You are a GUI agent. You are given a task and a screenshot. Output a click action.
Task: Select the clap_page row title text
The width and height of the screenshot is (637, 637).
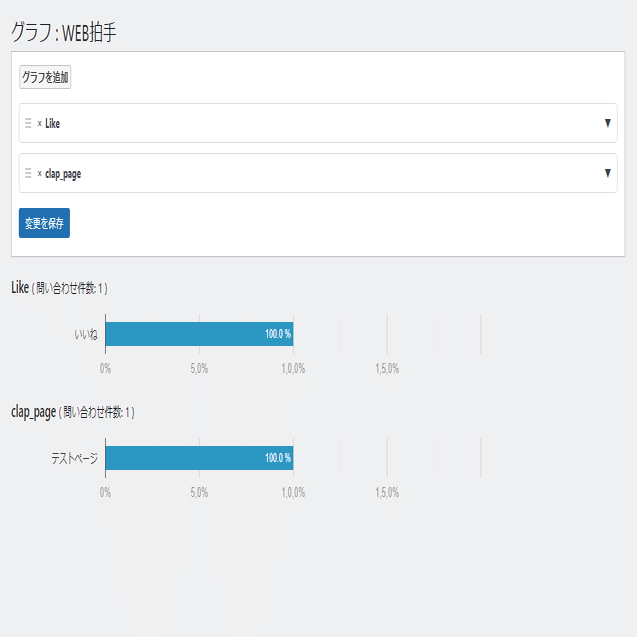click(63, 174)
